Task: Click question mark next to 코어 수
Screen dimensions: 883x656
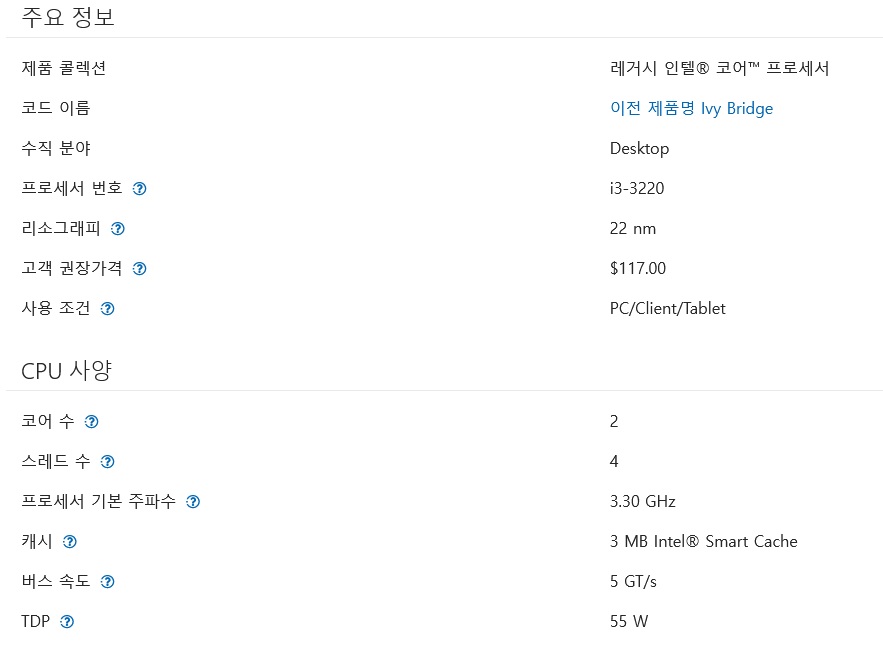Action: (x=92, y=421)
